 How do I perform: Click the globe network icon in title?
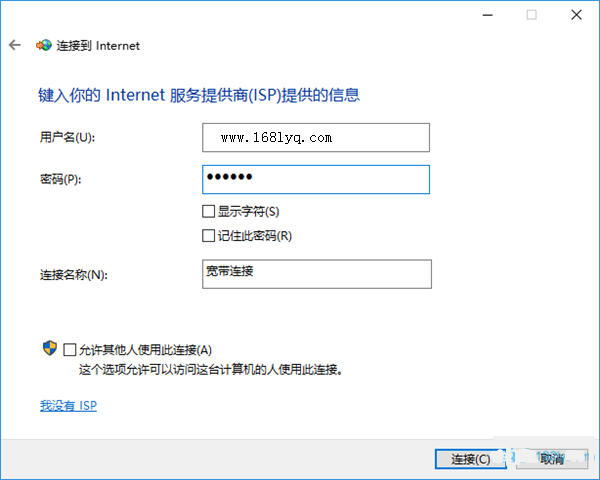pyautogui.click(x=44, y=46)
